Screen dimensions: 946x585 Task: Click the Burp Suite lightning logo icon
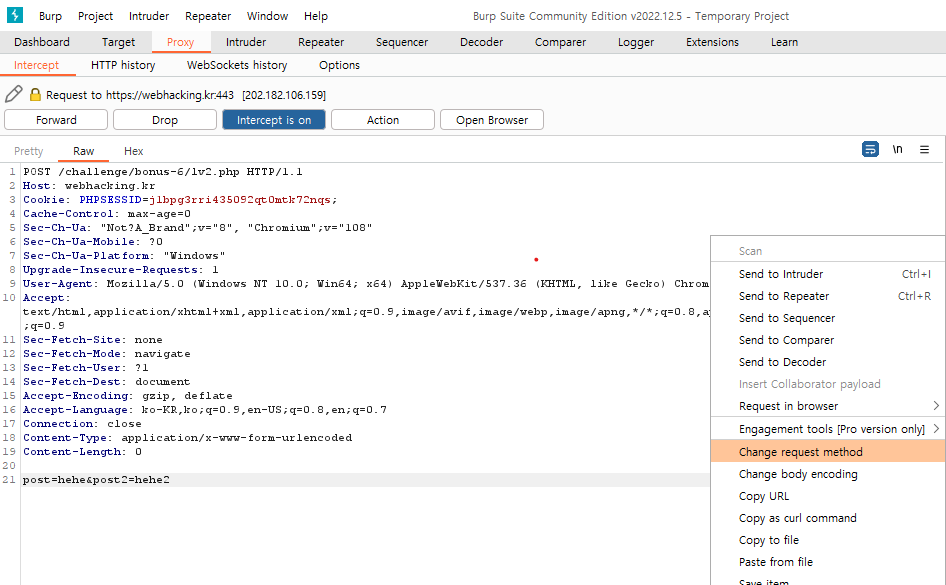(14, 15)
